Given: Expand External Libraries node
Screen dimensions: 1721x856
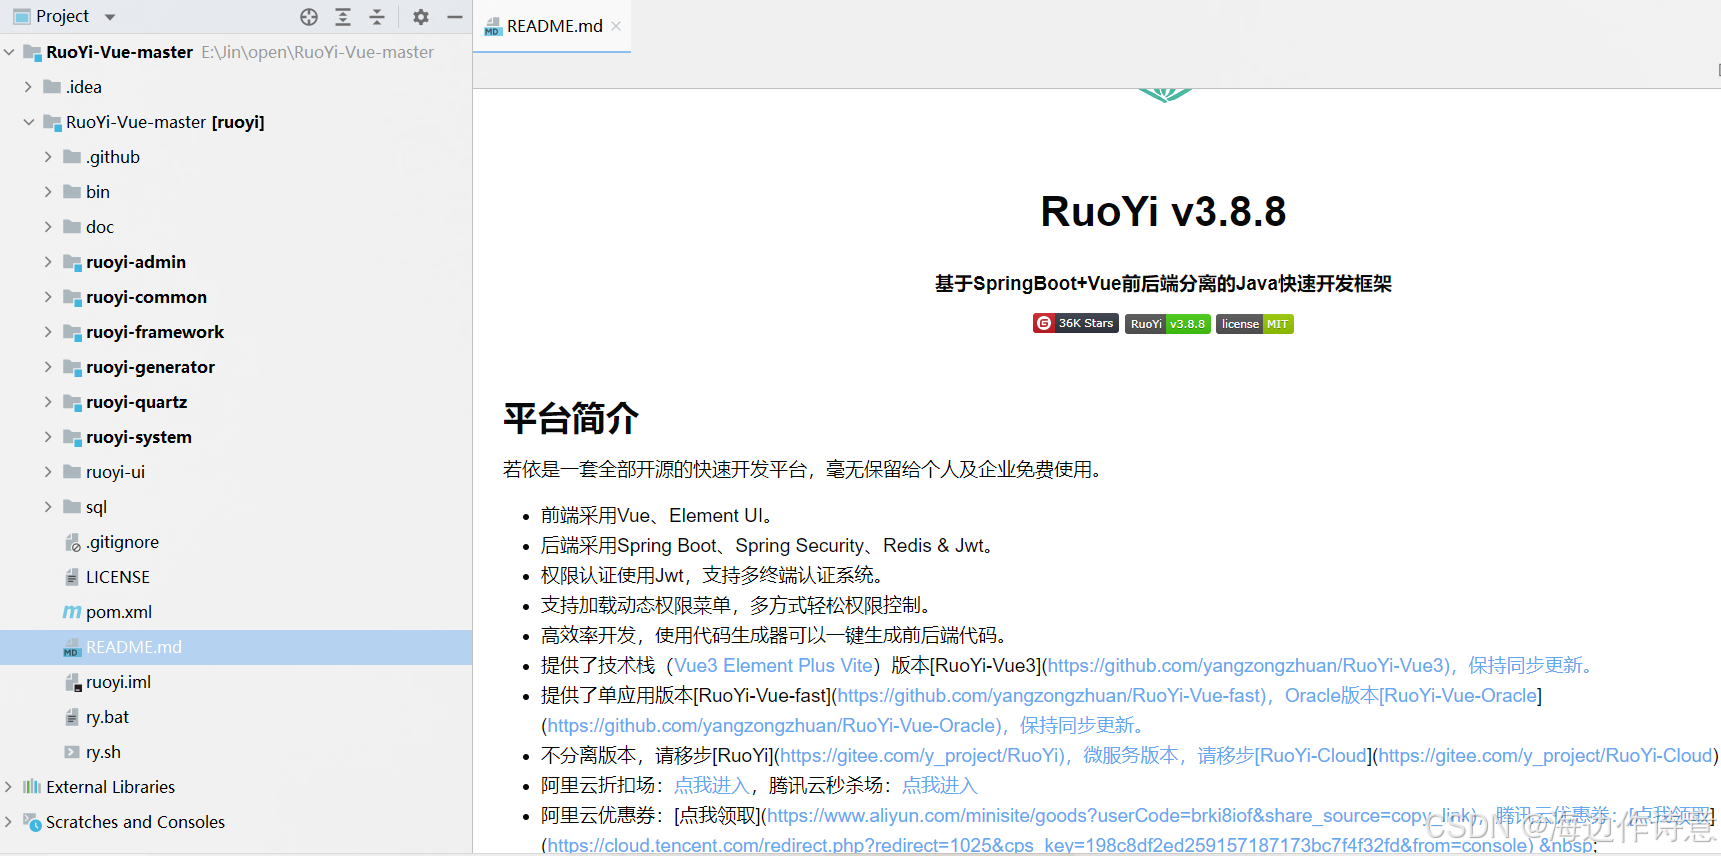Looking at the screenshot, I should point(9,787).
